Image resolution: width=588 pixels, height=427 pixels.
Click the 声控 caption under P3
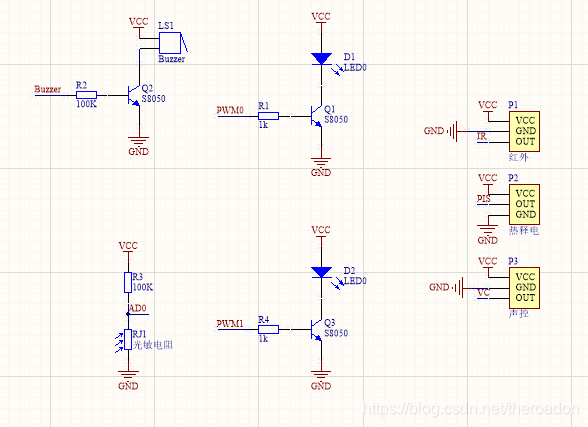pos(519,313)
